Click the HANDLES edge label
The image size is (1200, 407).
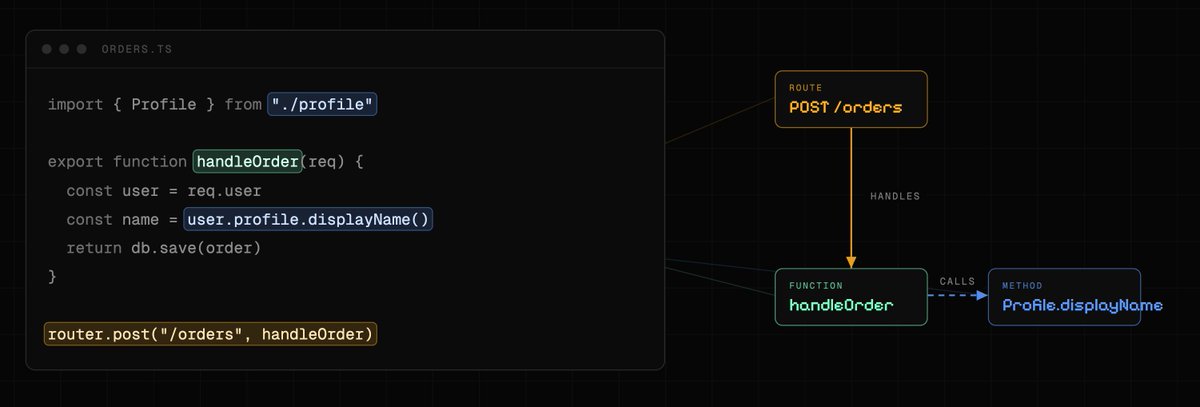pyautogui.click(x=894, y=197)
